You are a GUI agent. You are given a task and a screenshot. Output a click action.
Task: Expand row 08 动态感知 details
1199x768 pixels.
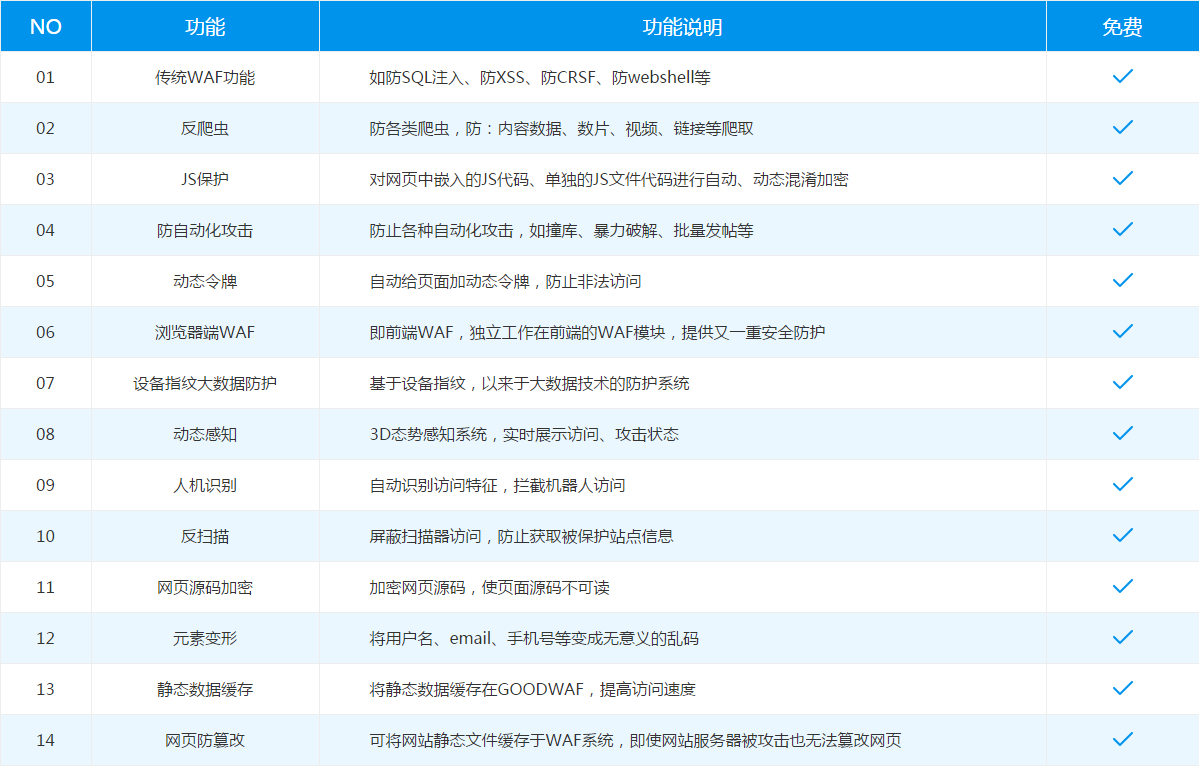pyautogui.click(x=205, y=434)
